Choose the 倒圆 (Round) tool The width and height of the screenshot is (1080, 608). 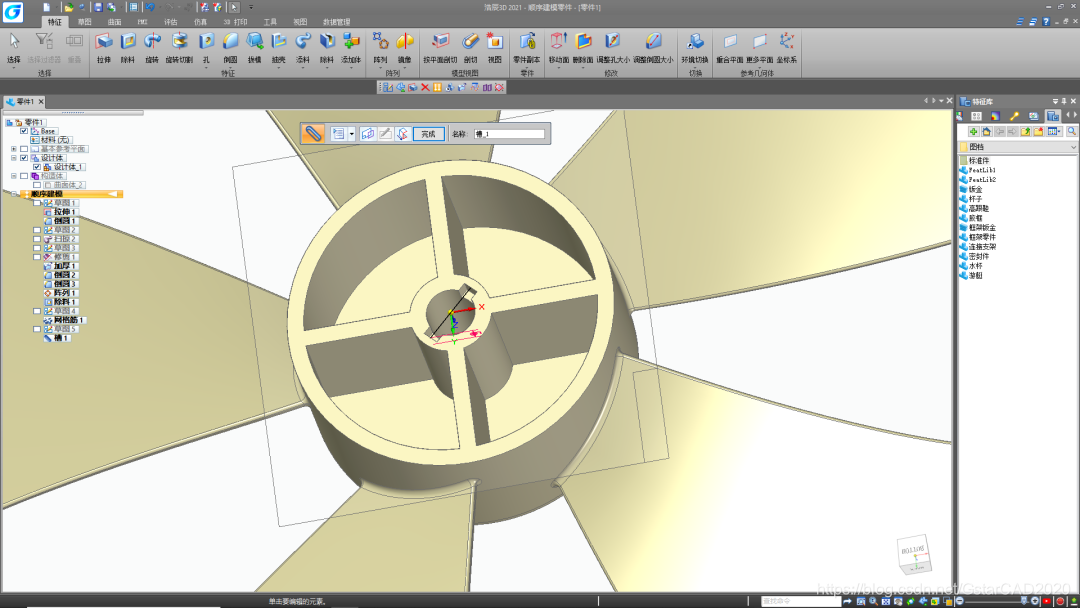click(x=230, y=42)
